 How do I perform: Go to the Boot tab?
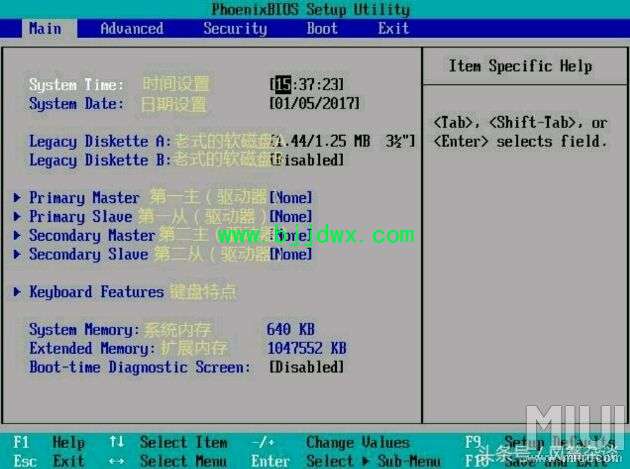tap(322, 29)
